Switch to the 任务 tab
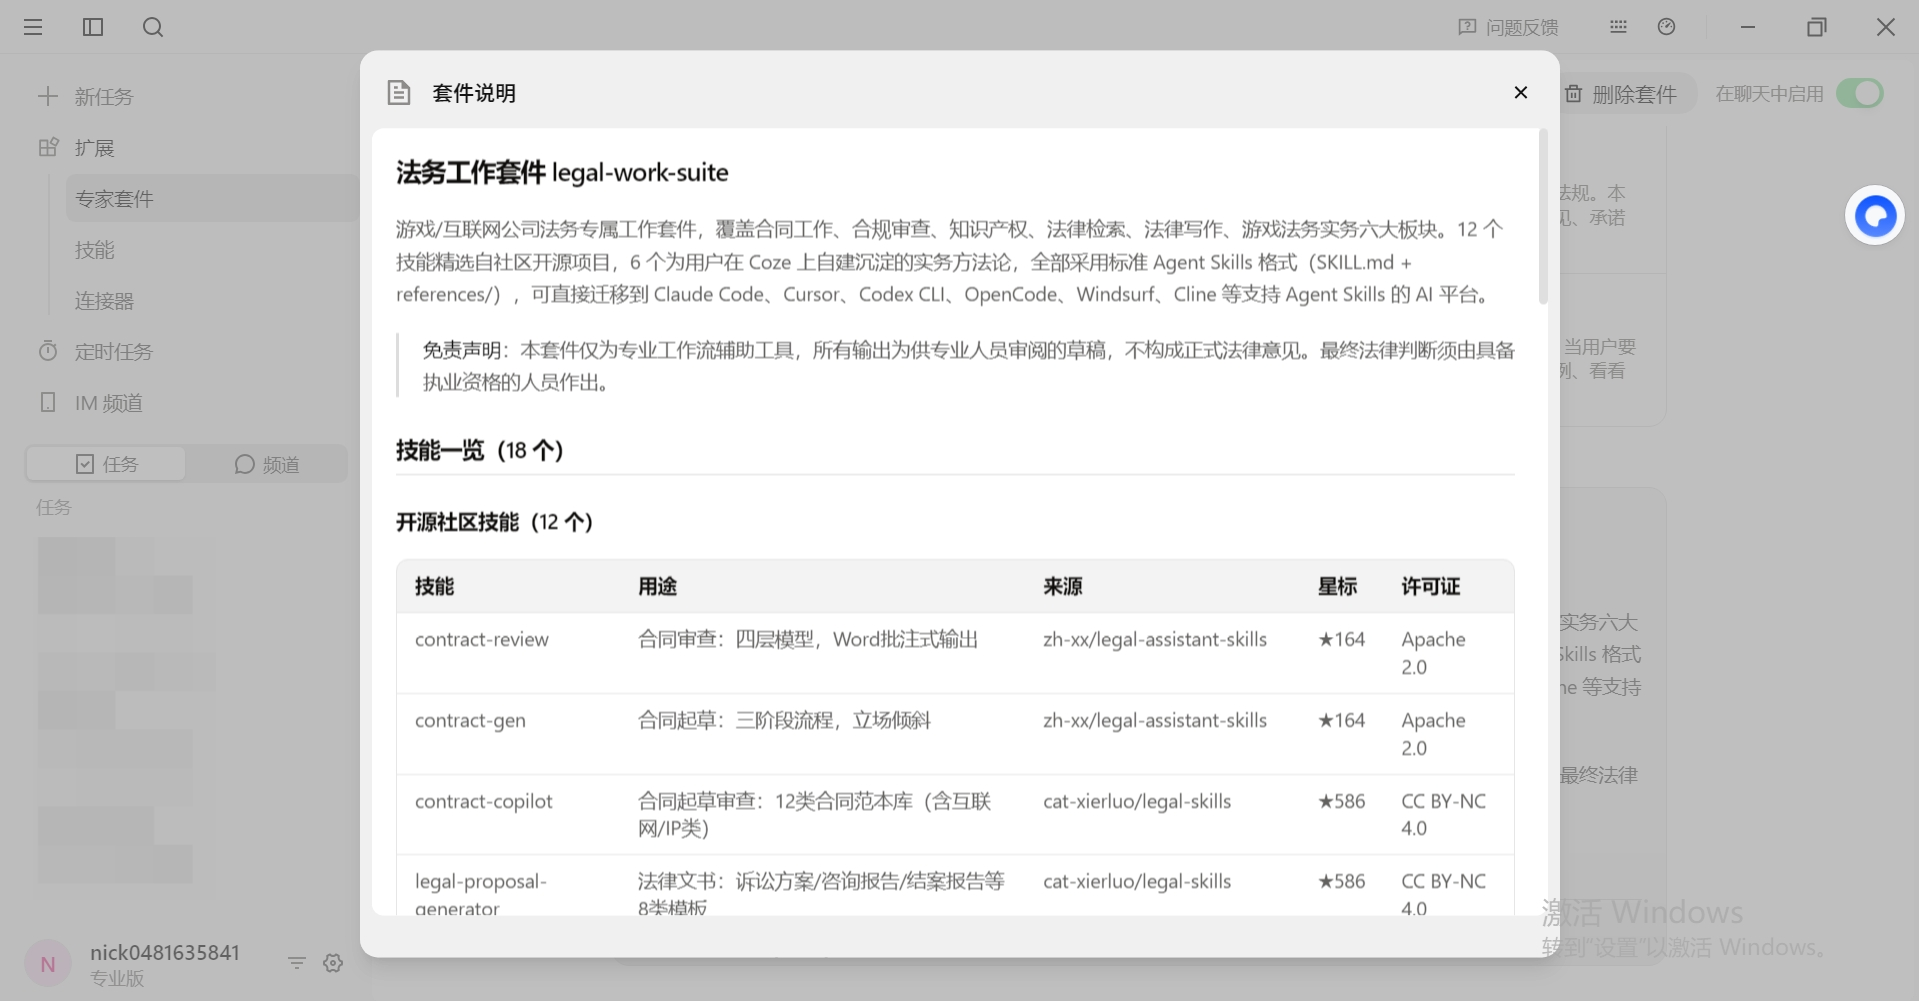 [x=106, y=464]
